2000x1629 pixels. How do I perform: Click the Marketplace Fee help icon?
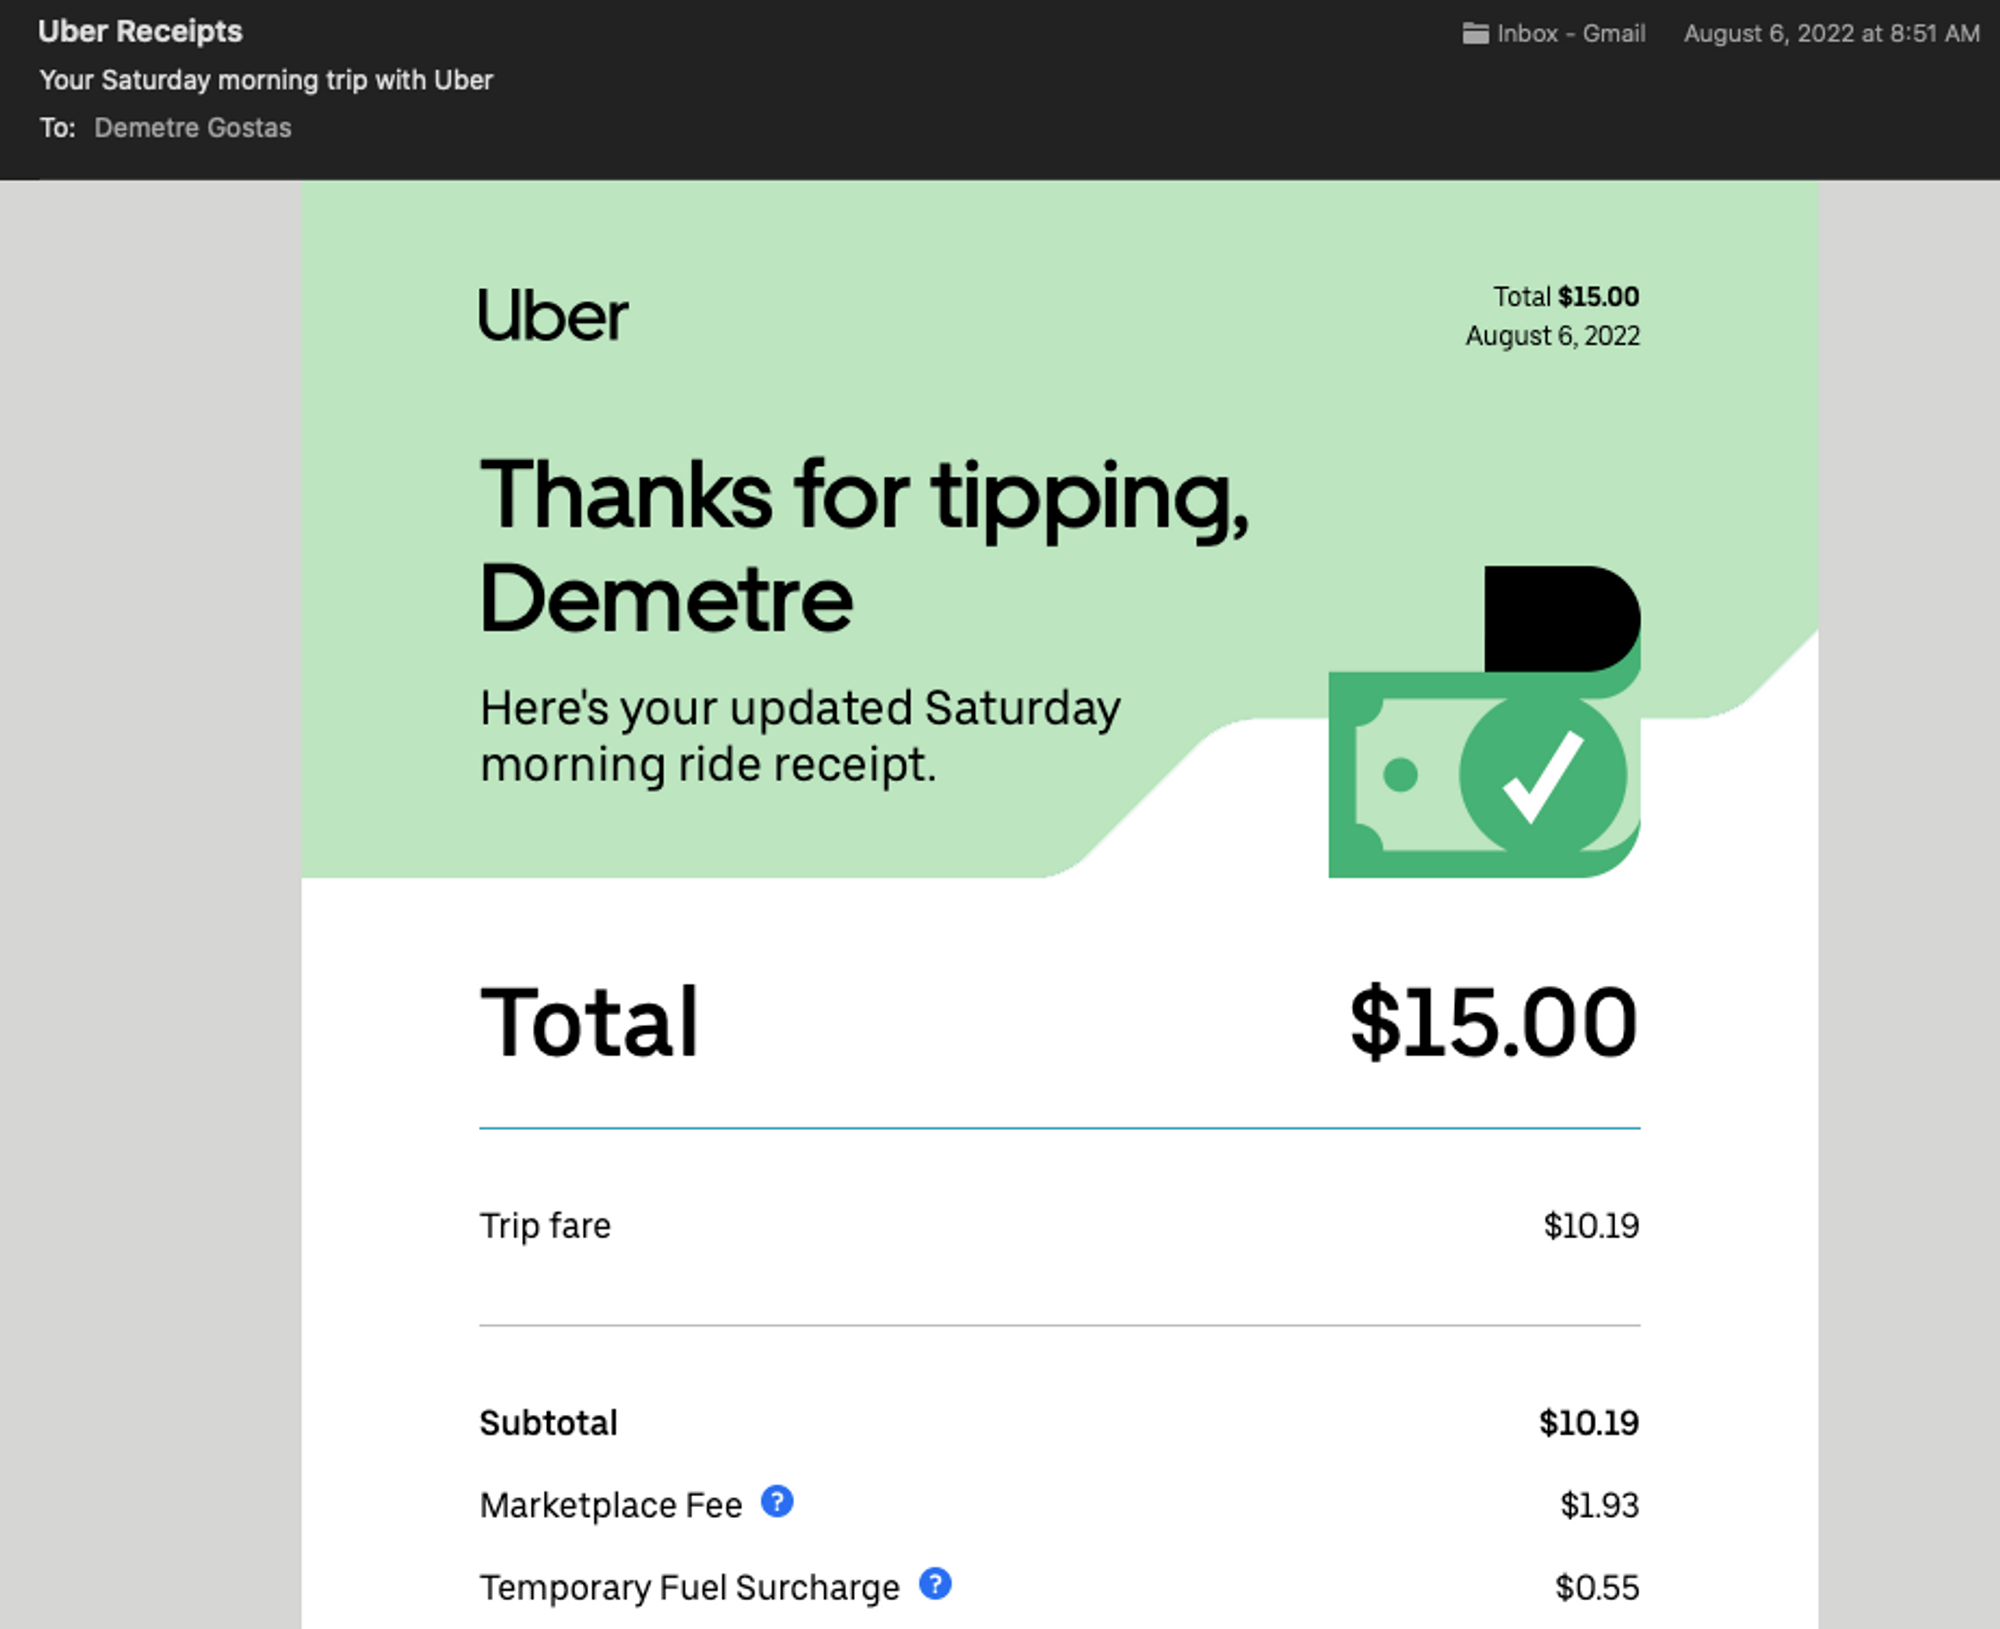(x=777, y=1502)
